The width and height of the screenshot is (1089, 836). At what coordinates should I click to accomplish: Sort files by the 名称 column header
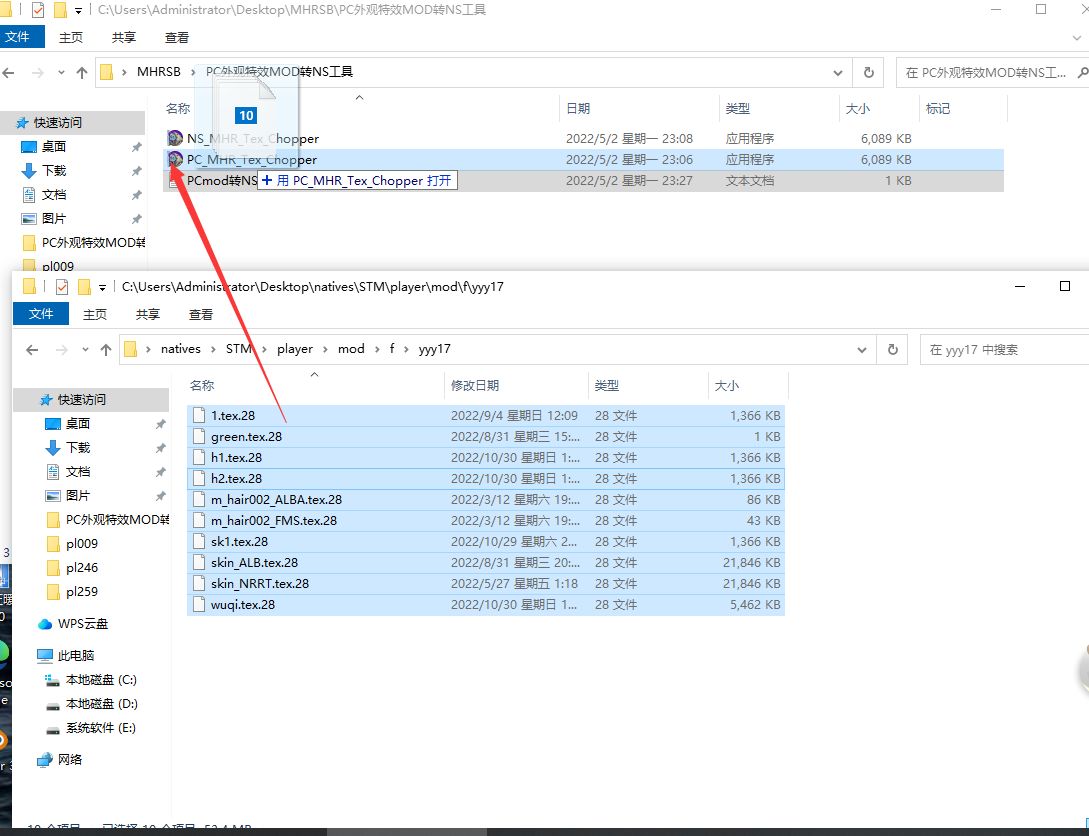pos(201,385)
